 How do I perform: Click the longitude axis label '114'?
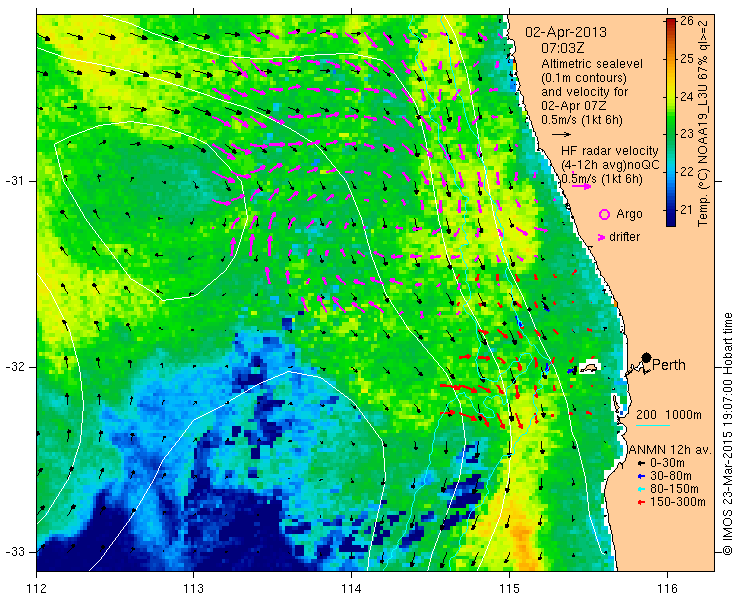point(352,589)
